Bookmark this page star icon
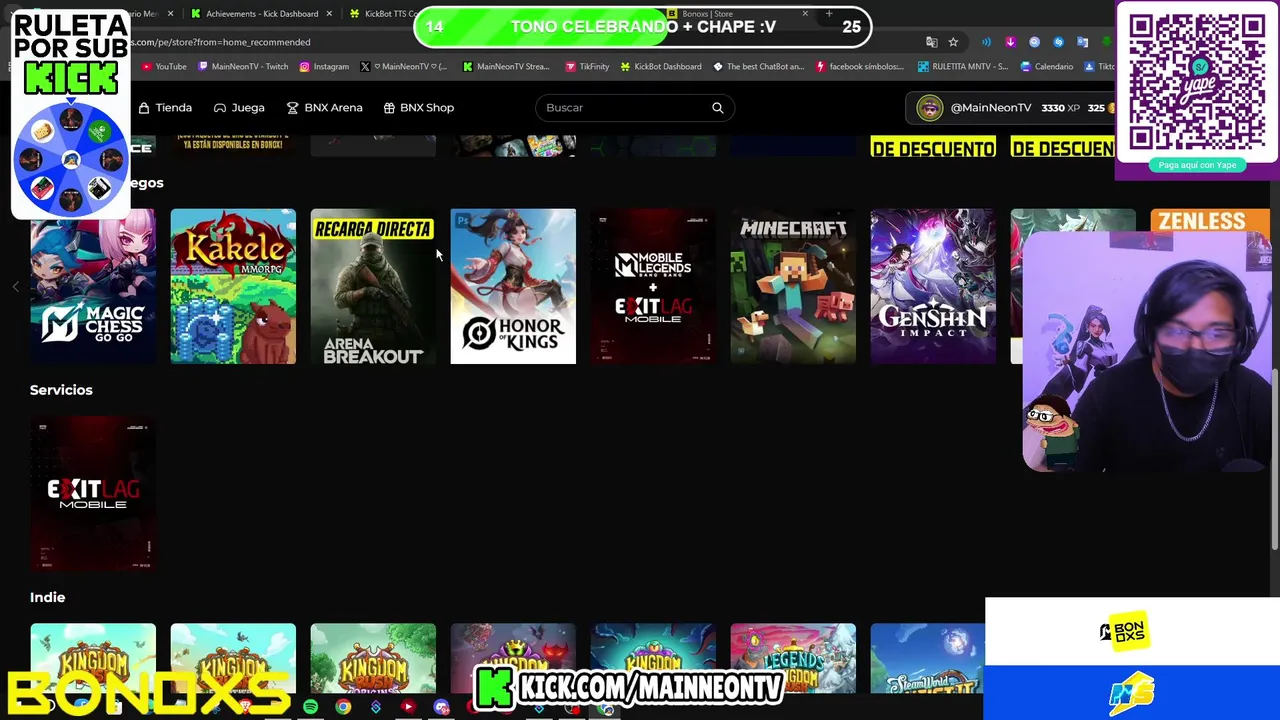The height and width of the screenshot is (720, 1280). click(953, 42)
